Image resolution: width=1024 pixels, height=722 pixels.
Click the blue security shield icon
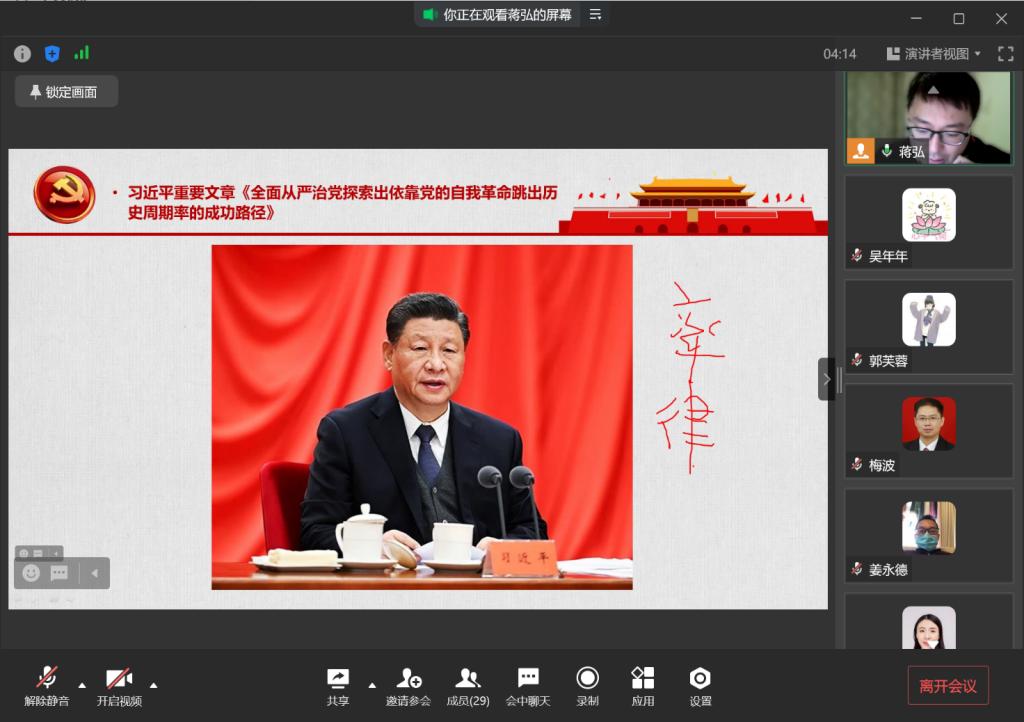52,54
